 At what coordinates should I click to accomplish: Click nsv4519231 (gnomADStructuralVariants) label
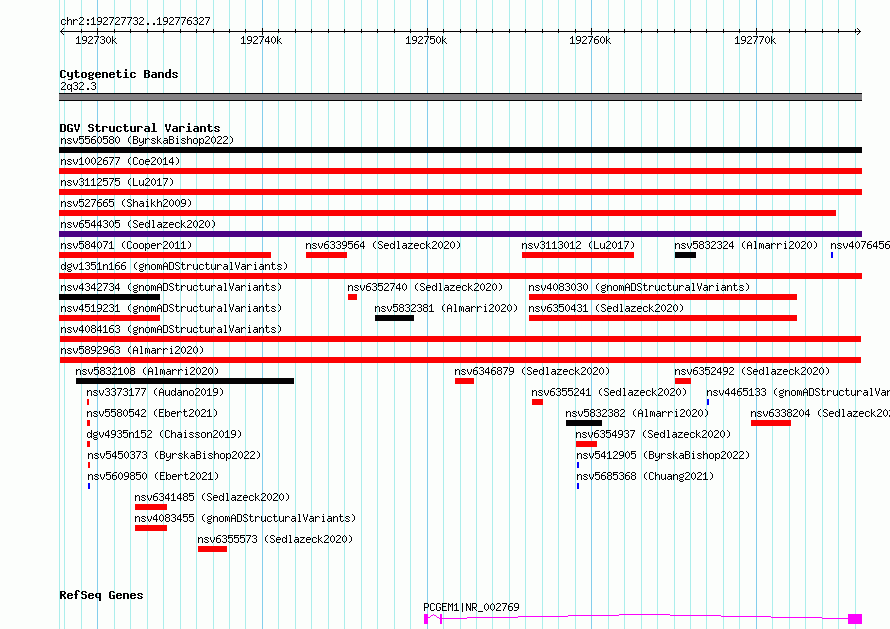(x=171, y=308)
